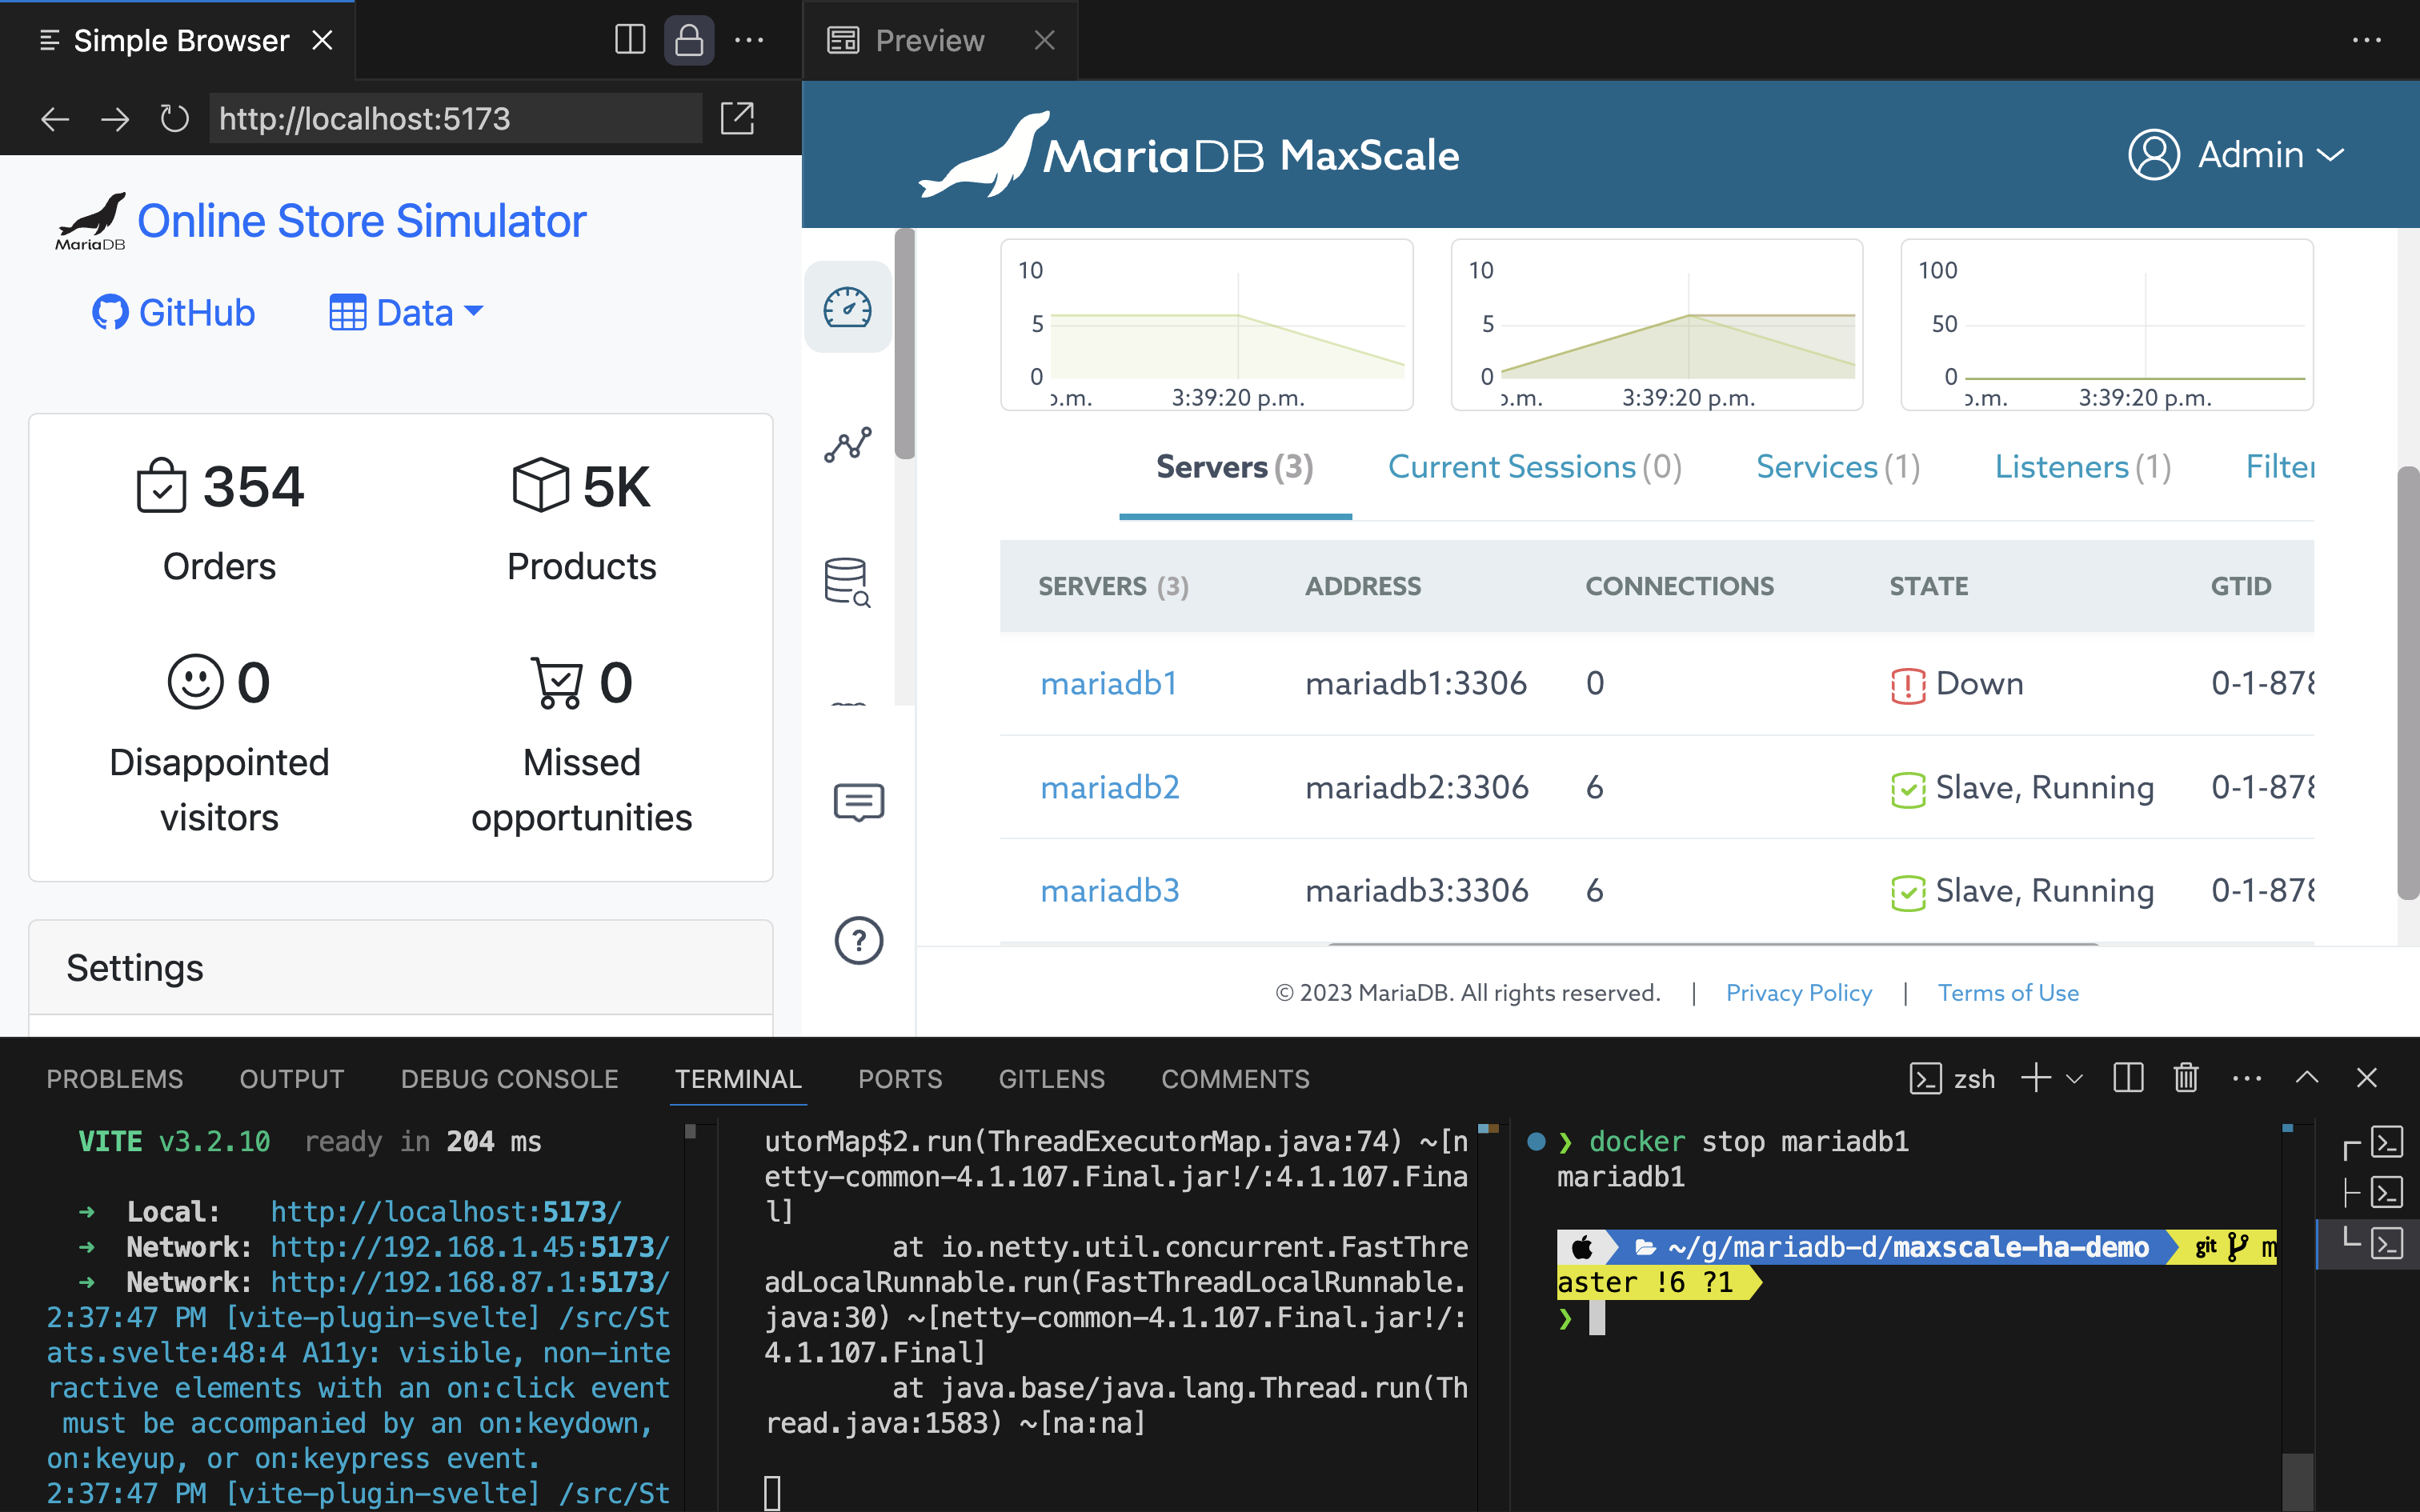Open terminal panel more actions
Viewport: 2420px width, 1512px height.
pyautogui.click(x=2247, y=1078)
